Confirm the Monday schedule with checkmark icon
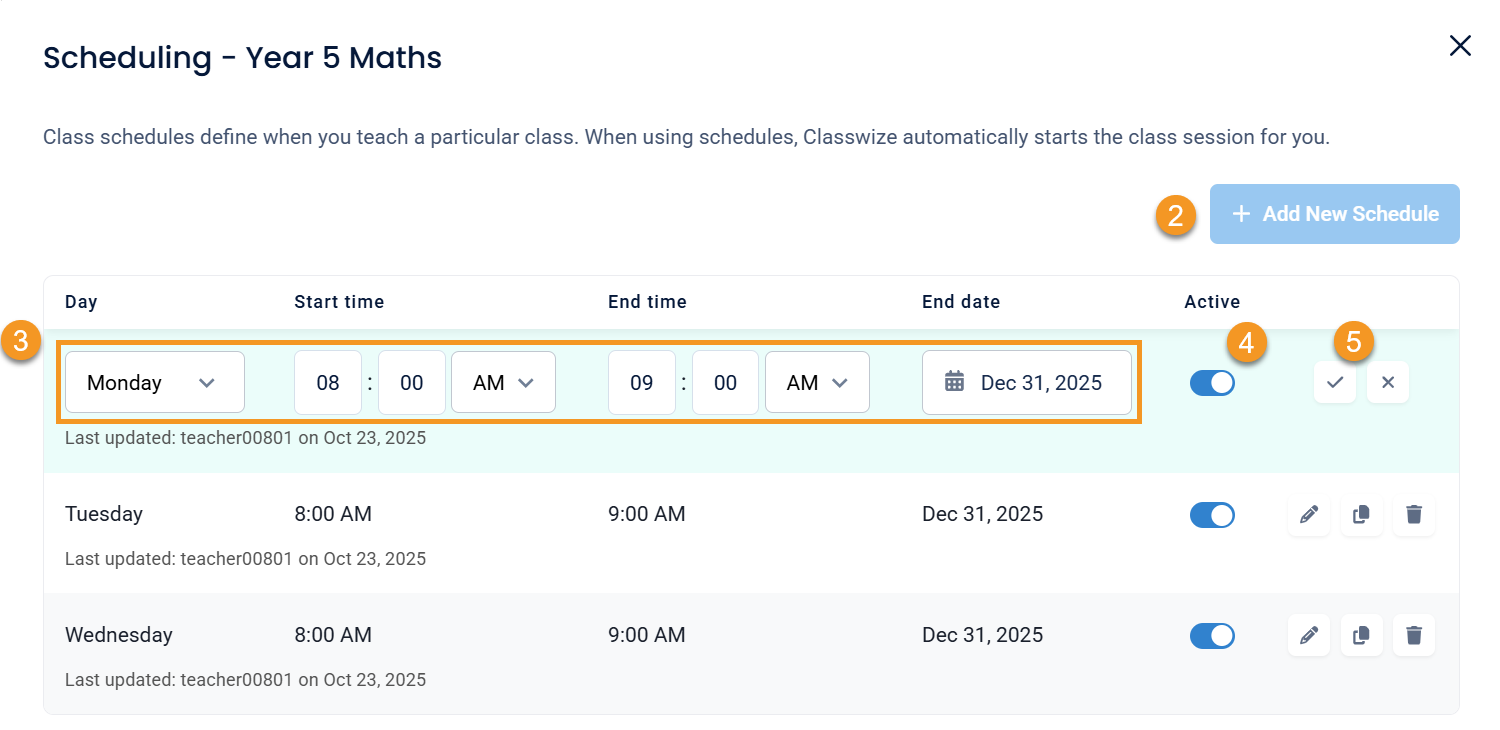The height and width of the screenshot is (730, 1500). pos(1335,382)
